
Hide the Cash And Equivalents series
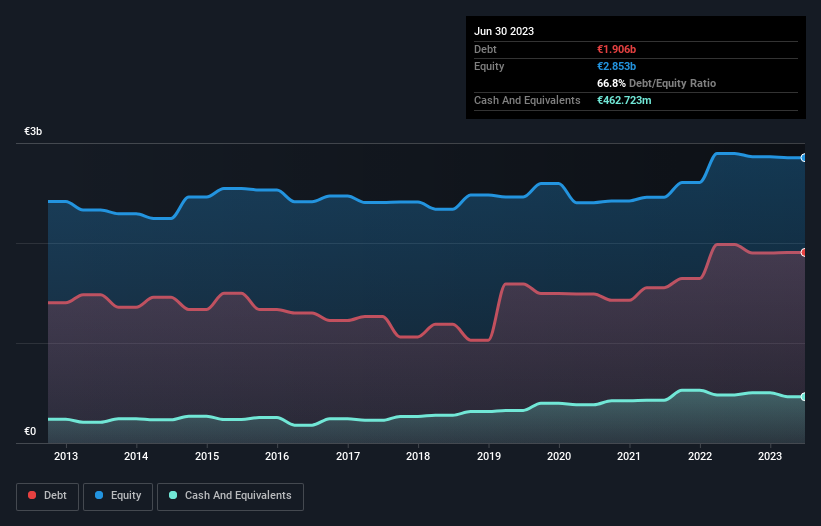(230, 495)
